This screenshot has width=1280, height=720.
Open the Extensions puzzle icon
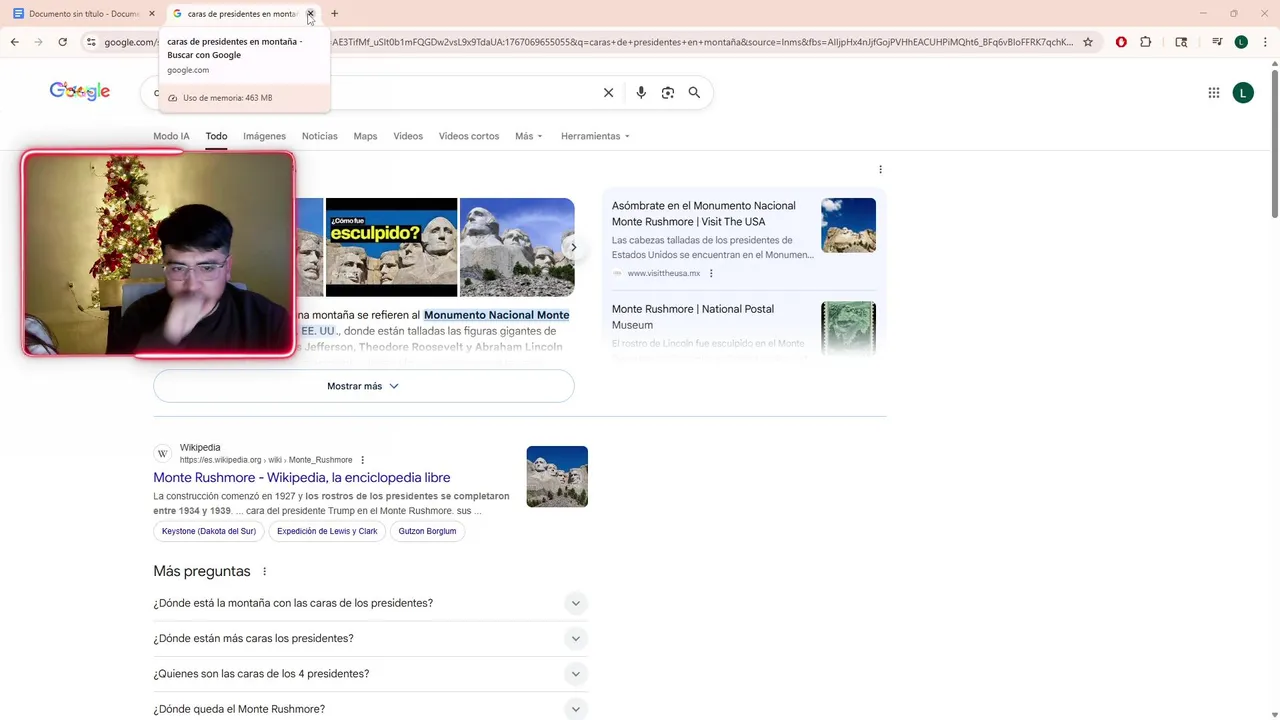click(x=1146, y=42)
